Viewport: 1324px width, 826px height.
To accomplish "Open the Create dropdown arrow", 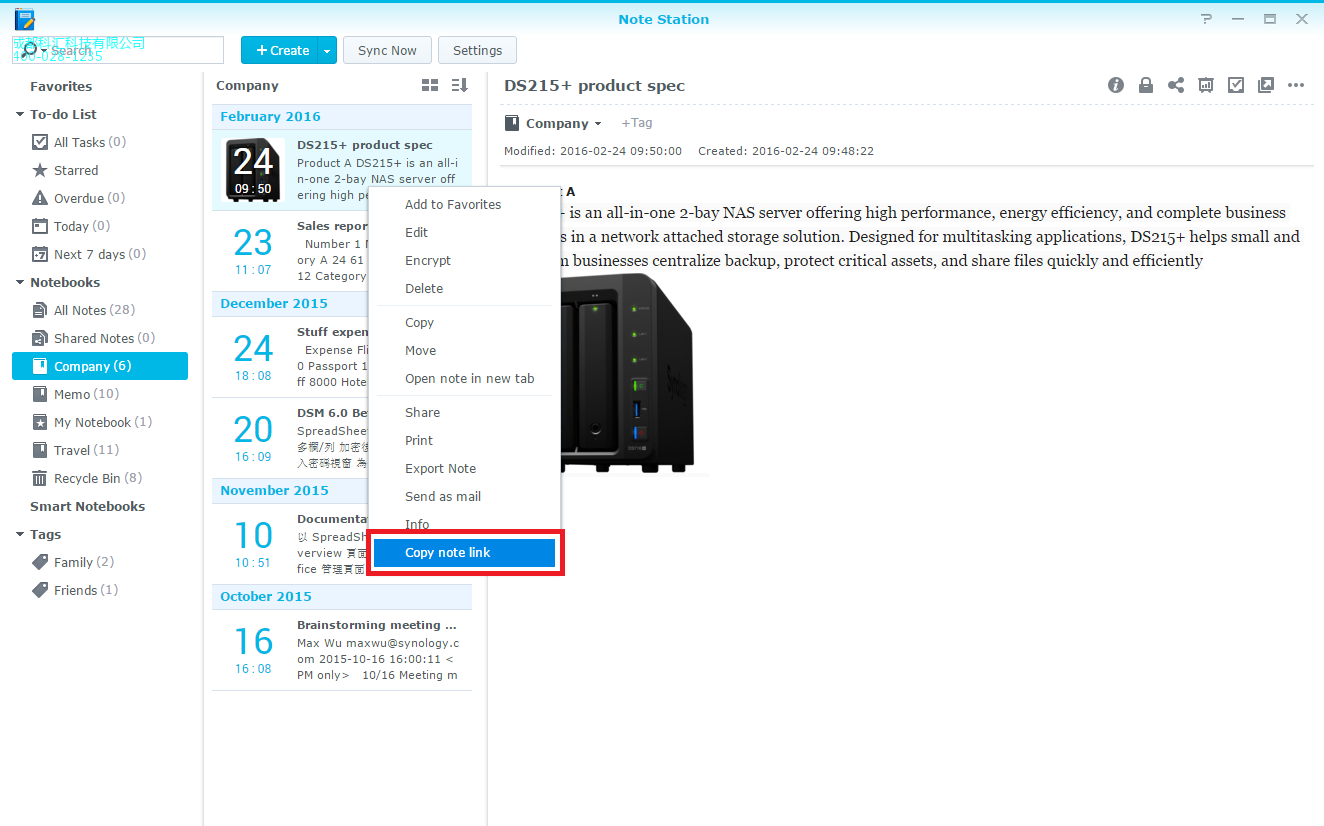I will tap(327, 50).
